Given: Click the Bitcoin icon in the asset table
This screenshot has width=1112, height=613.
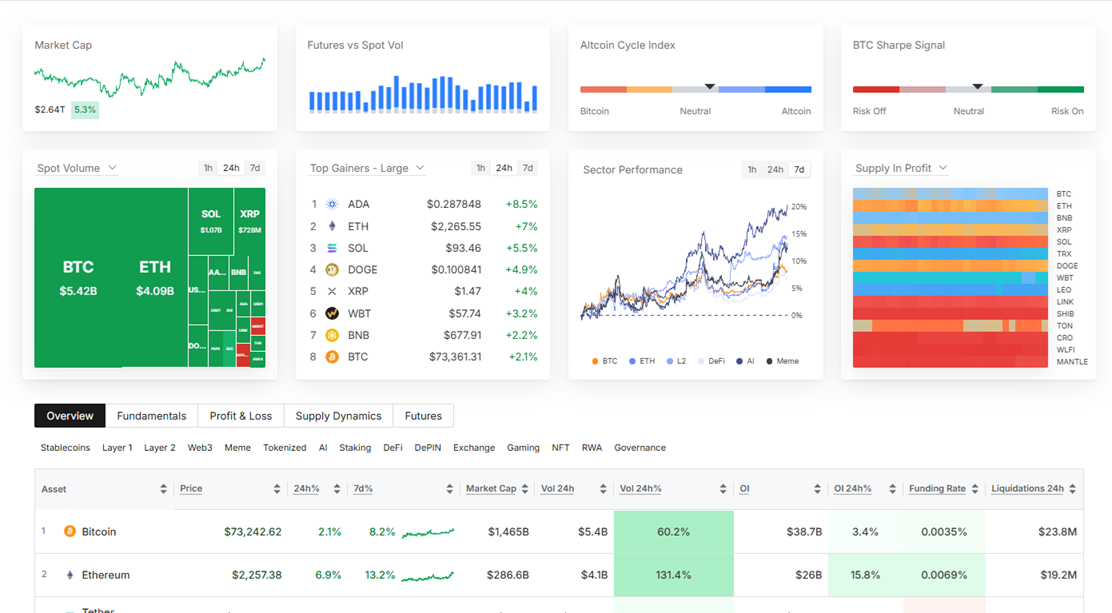Looking at the screenshot, I should click(68, 531).
